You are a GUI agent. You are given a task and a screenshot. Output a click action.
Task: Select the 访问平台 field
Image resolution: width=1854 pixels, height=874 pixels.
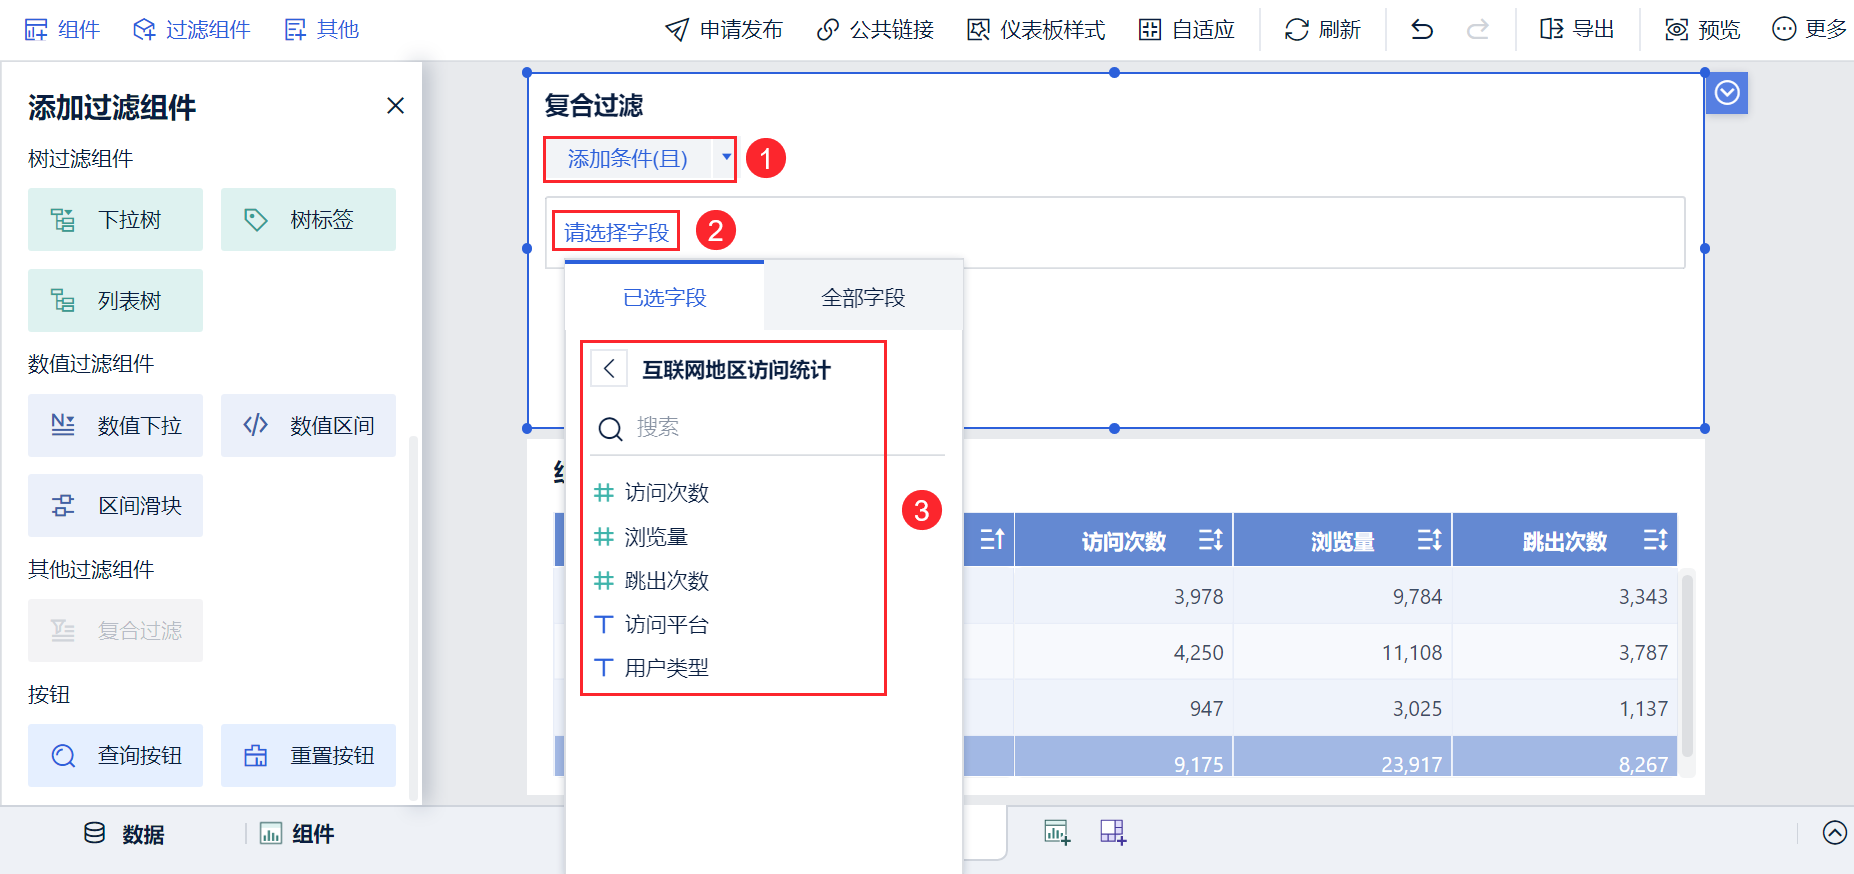[666, 625]
